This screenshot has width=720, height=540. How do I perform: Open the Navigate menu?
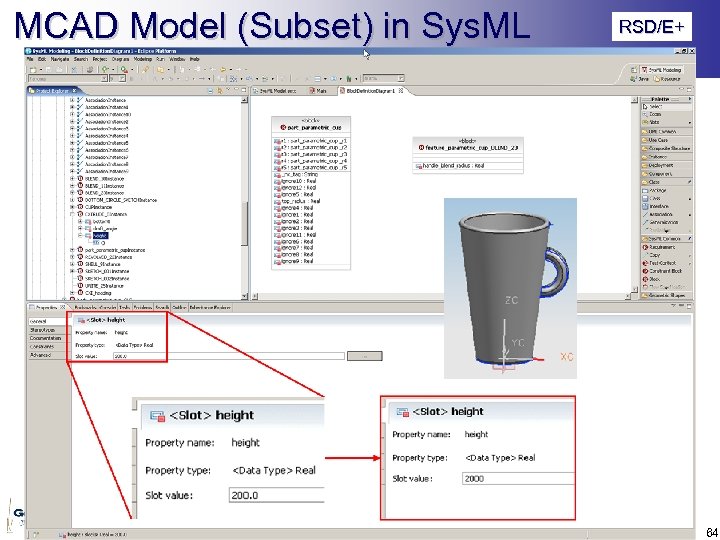coord(60,59)
